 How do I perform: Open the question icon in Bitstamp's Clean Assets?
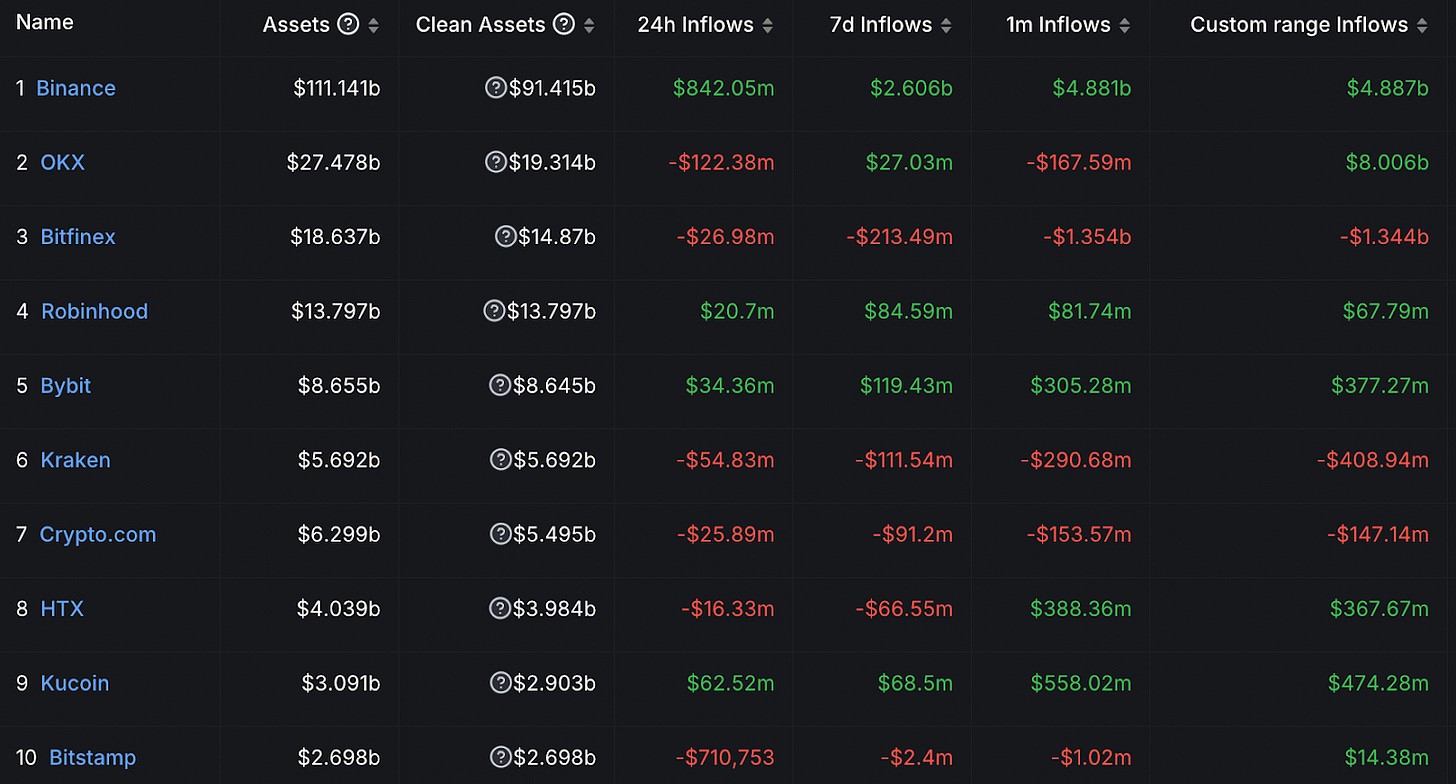point(501,757)
